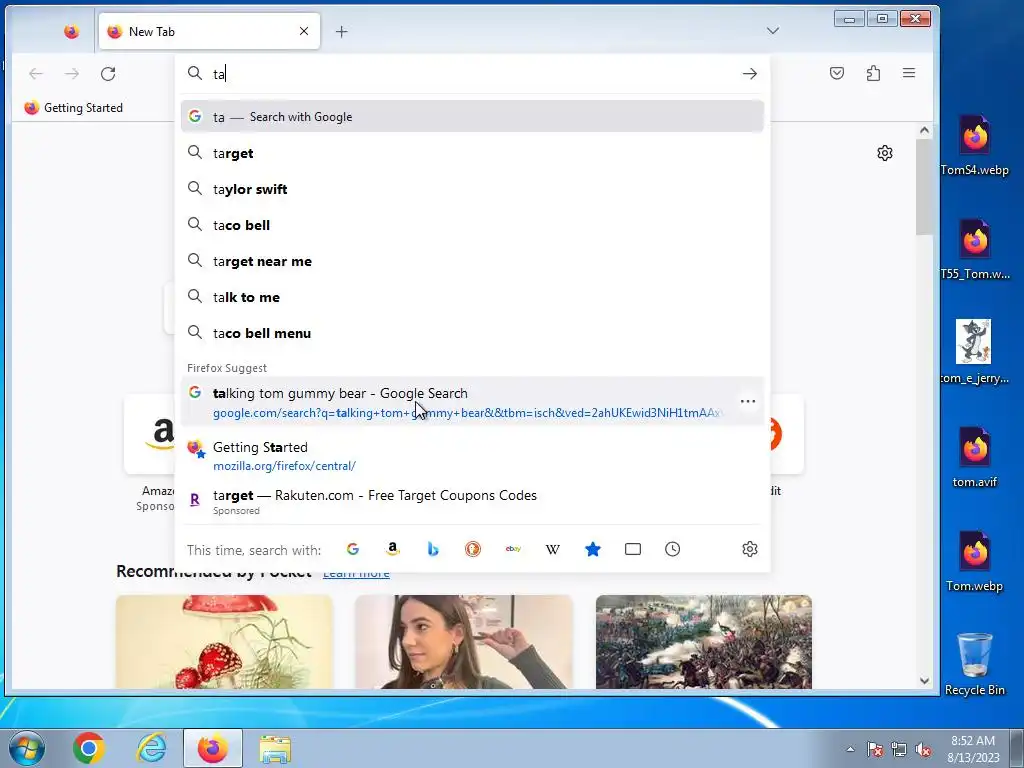This screenshot has height=768, width=1024.
Task: Open File Explorer from taskbar
Action: 275,748
